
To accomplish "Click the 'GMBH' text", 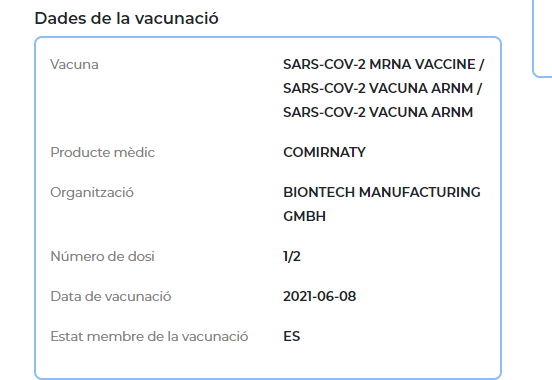I will [x=304, y=216].
